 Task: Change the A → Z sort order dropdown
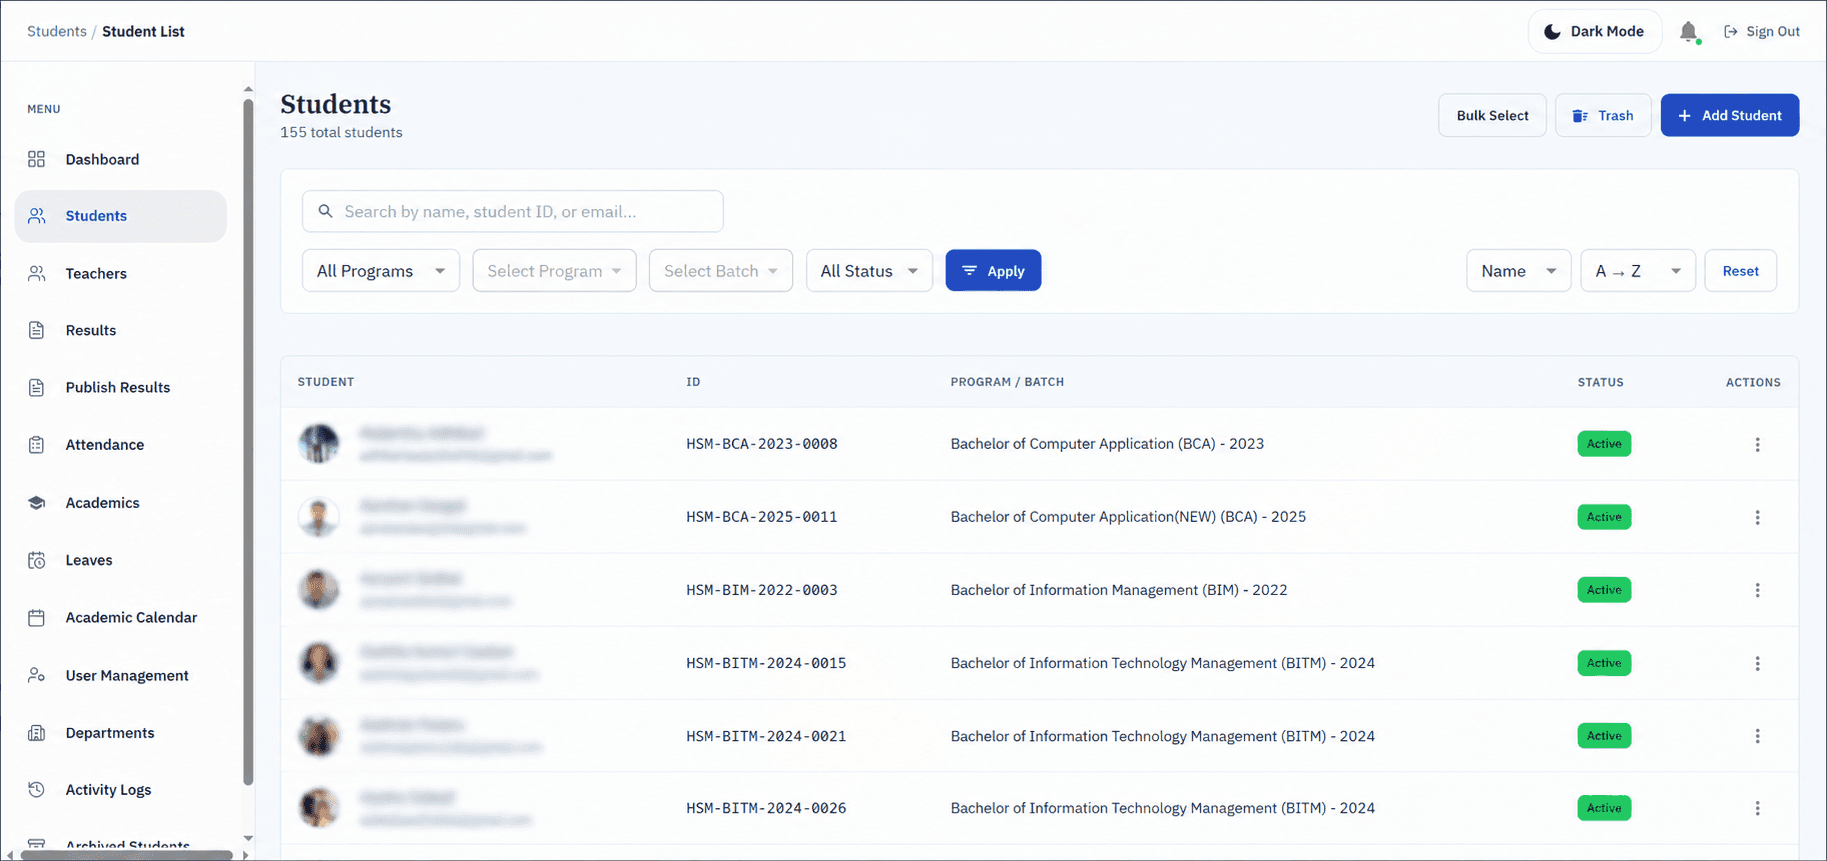[x=1638, y=271]
